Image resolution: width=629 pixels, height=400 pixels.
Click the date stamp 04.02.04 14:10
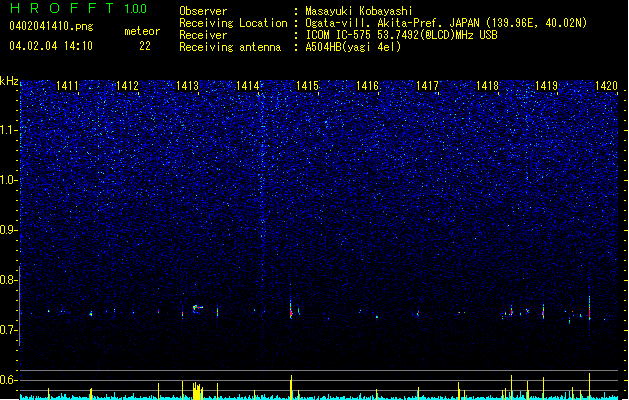click(x=51, y=46)
